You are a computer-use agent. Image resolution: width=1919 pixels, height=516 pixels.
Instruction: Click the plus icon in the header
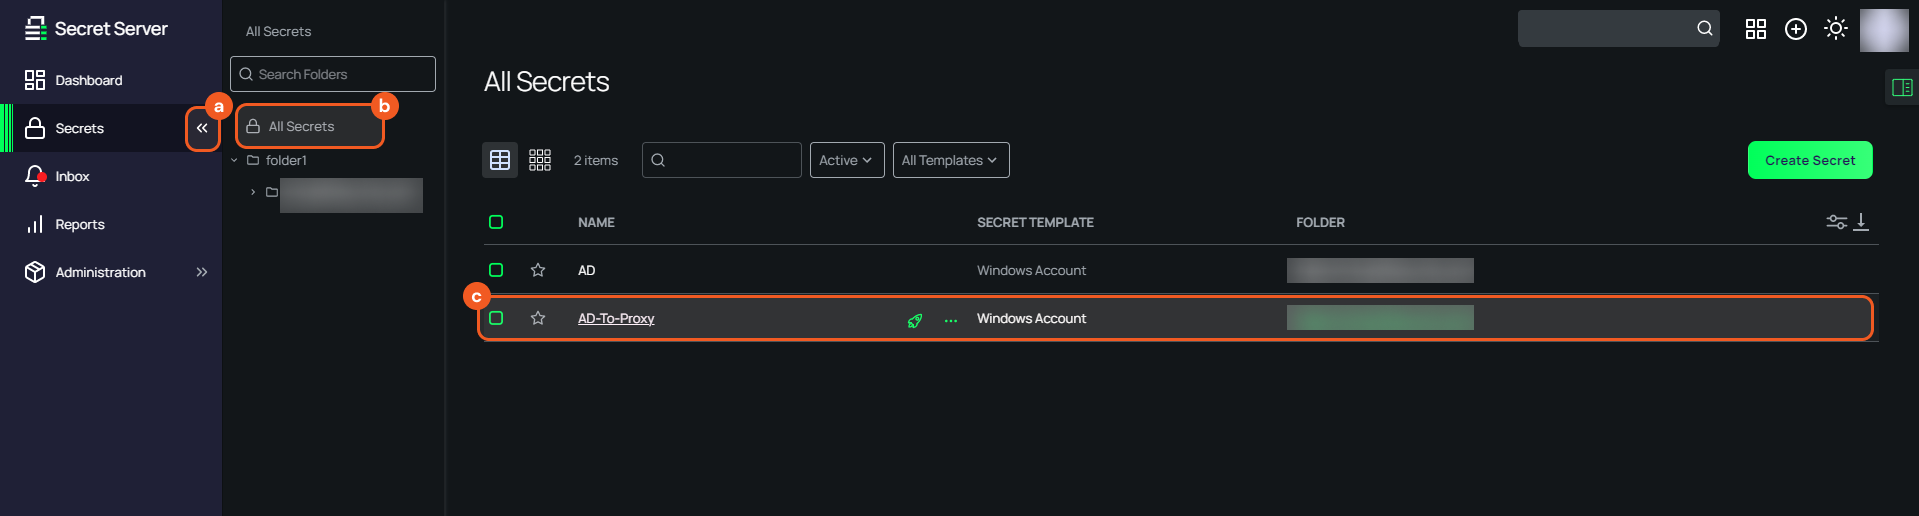tap(1796, 29)
